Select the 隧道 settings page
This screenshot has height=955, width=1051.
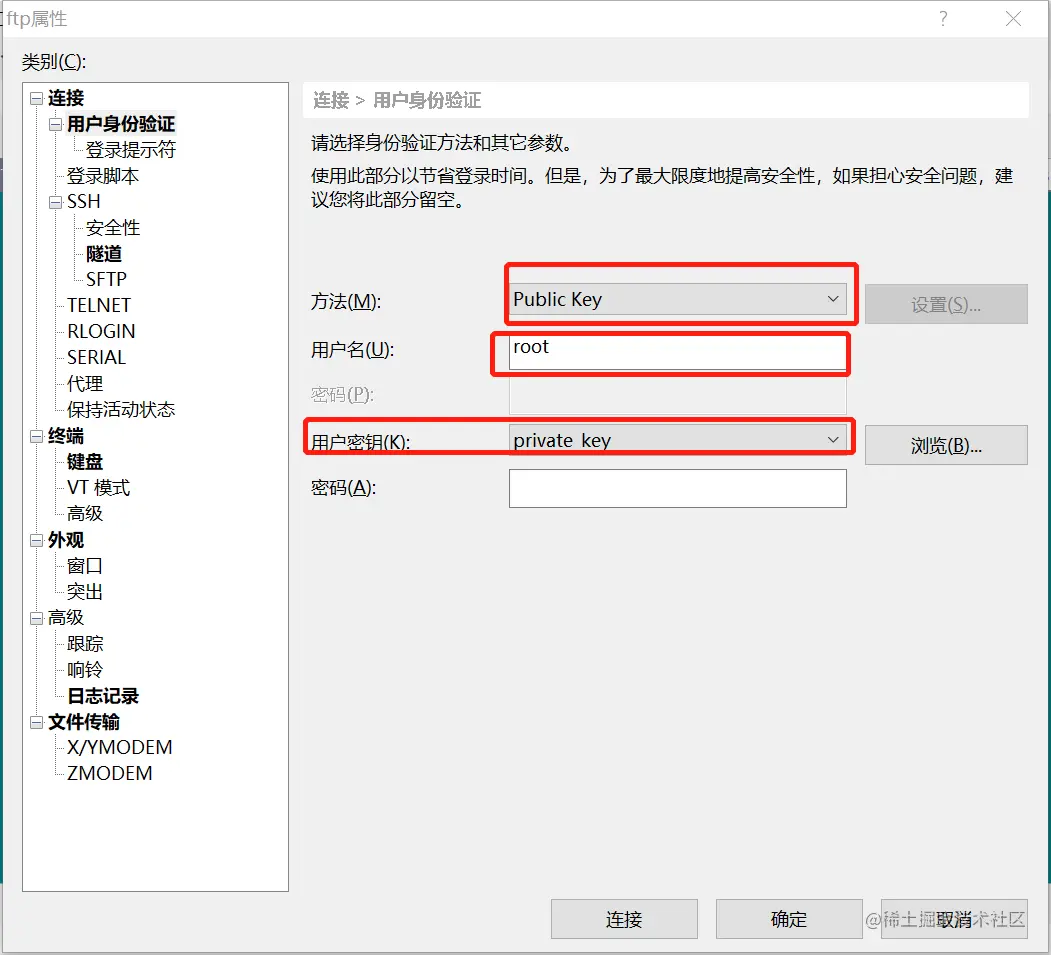pos(103,253)
